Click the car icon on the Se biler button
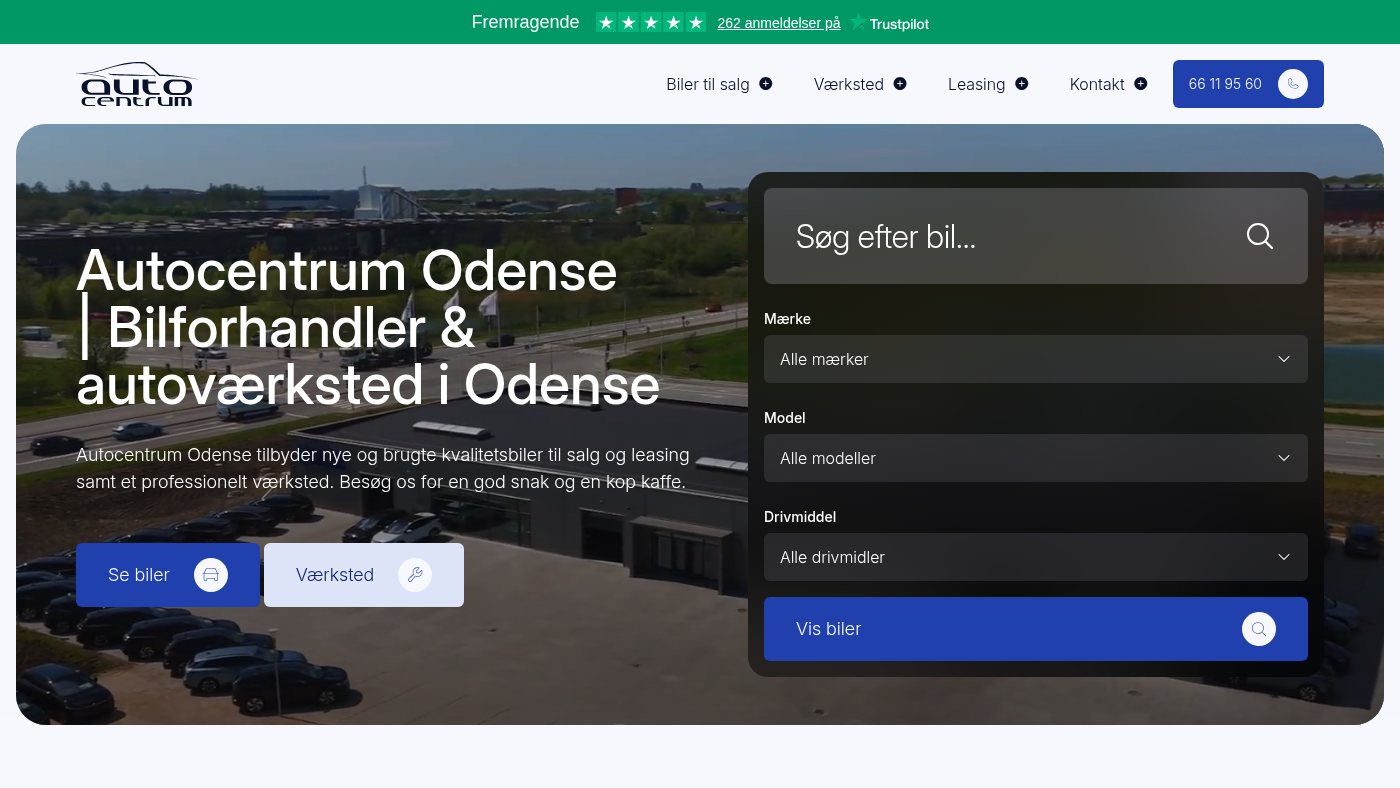The height and width of the screenshot is (788, 1400). (211, 575)
